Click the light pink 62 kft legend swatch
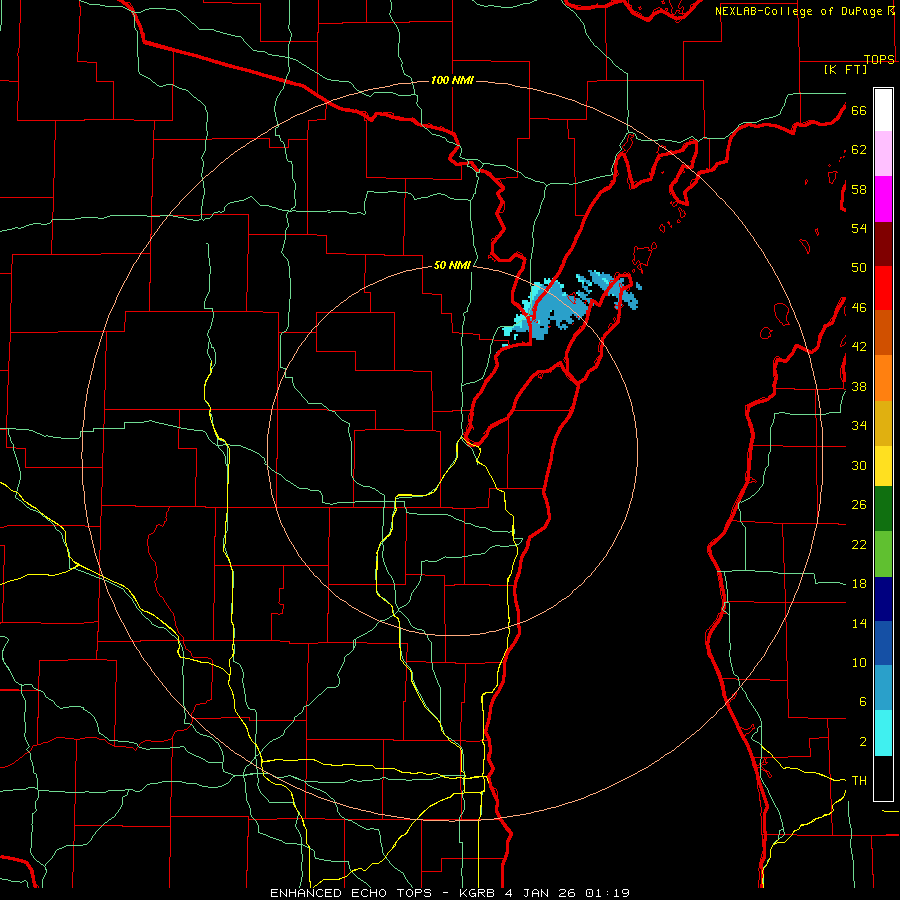 coord(883,154)
